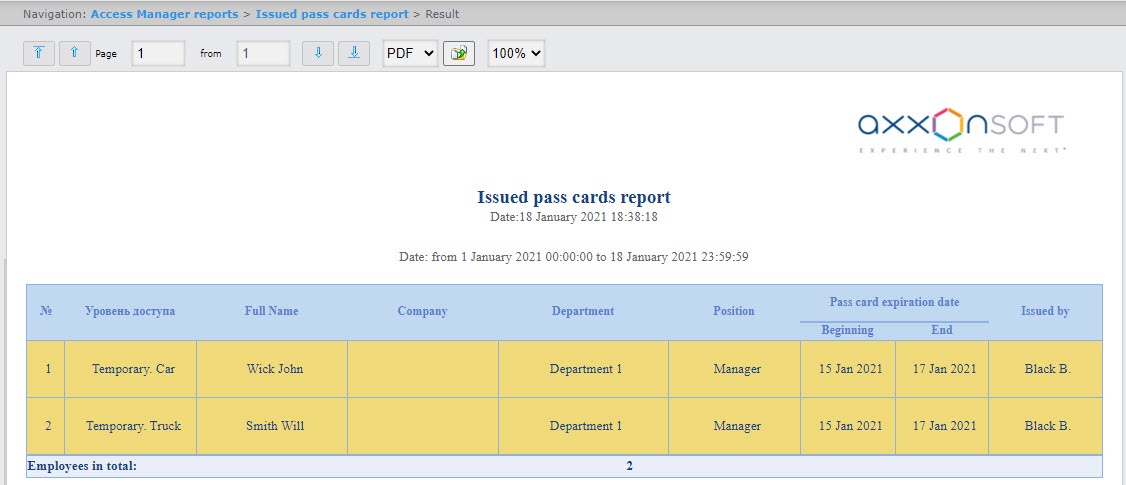Click the Department column header

coord(583,311)
